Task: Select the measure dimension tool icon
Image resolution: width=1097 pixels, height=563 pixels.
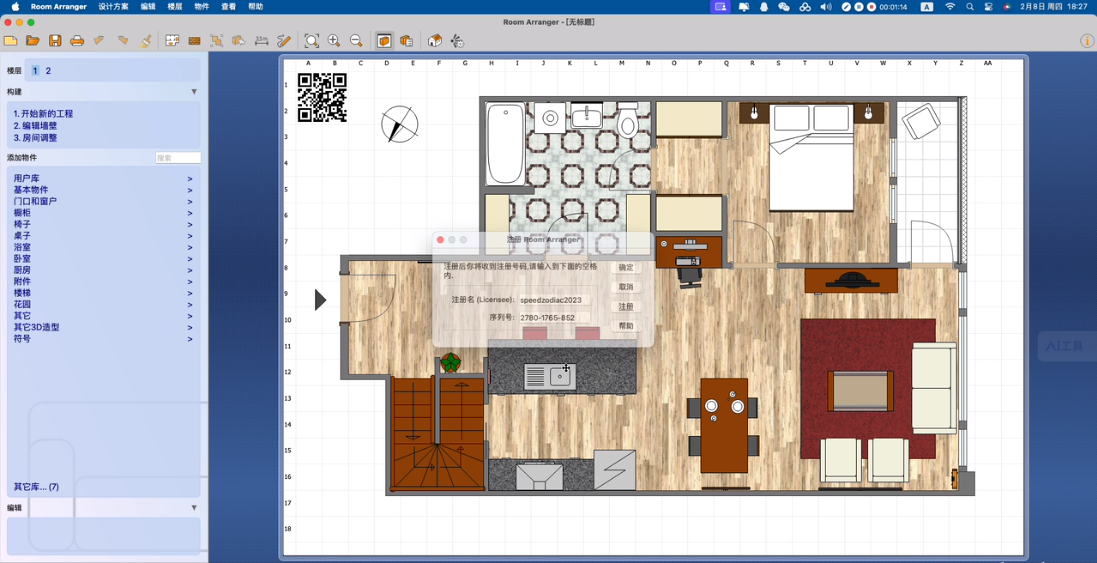Action: point(261,41)
